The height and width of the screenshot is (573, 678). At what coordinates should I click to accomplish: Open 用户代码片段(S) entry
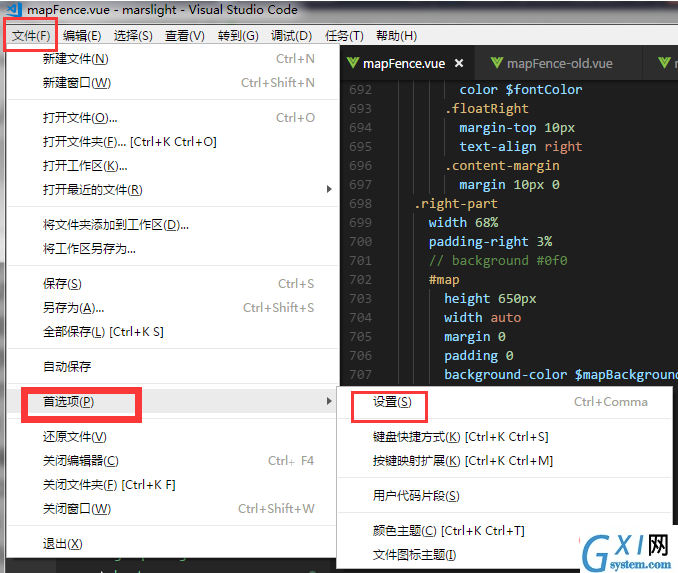point(505,496)
